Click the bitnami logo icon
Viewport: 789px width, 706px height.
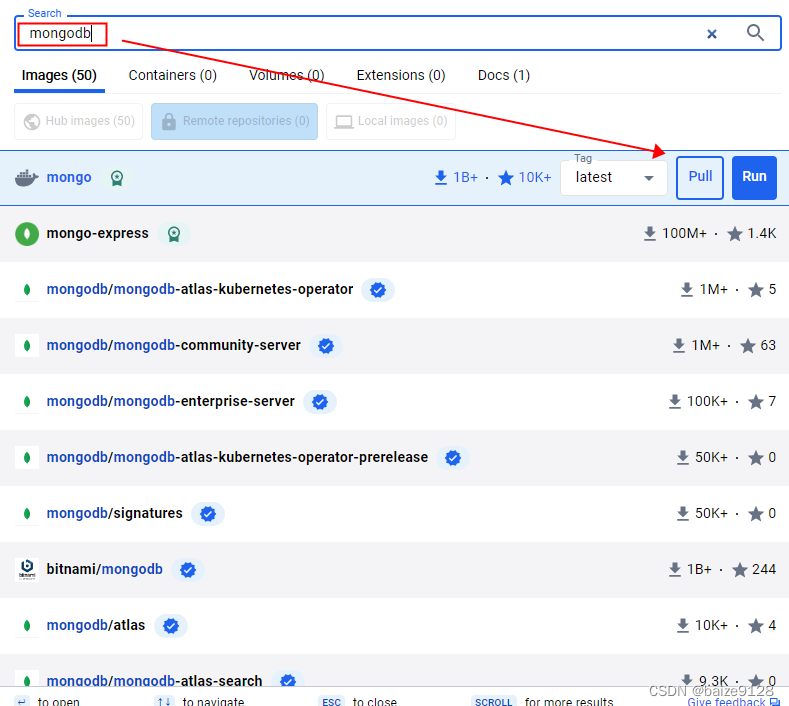[27, 570]
